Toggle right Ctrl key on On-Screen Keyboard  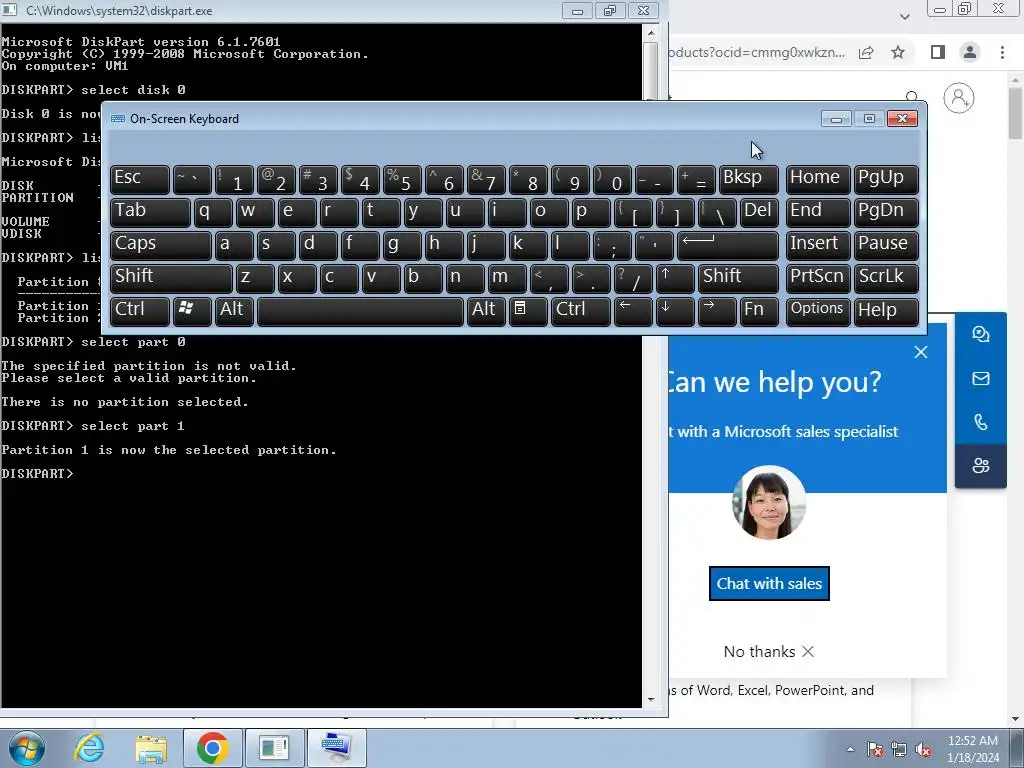pyautogui.click(x=581, y=311)
